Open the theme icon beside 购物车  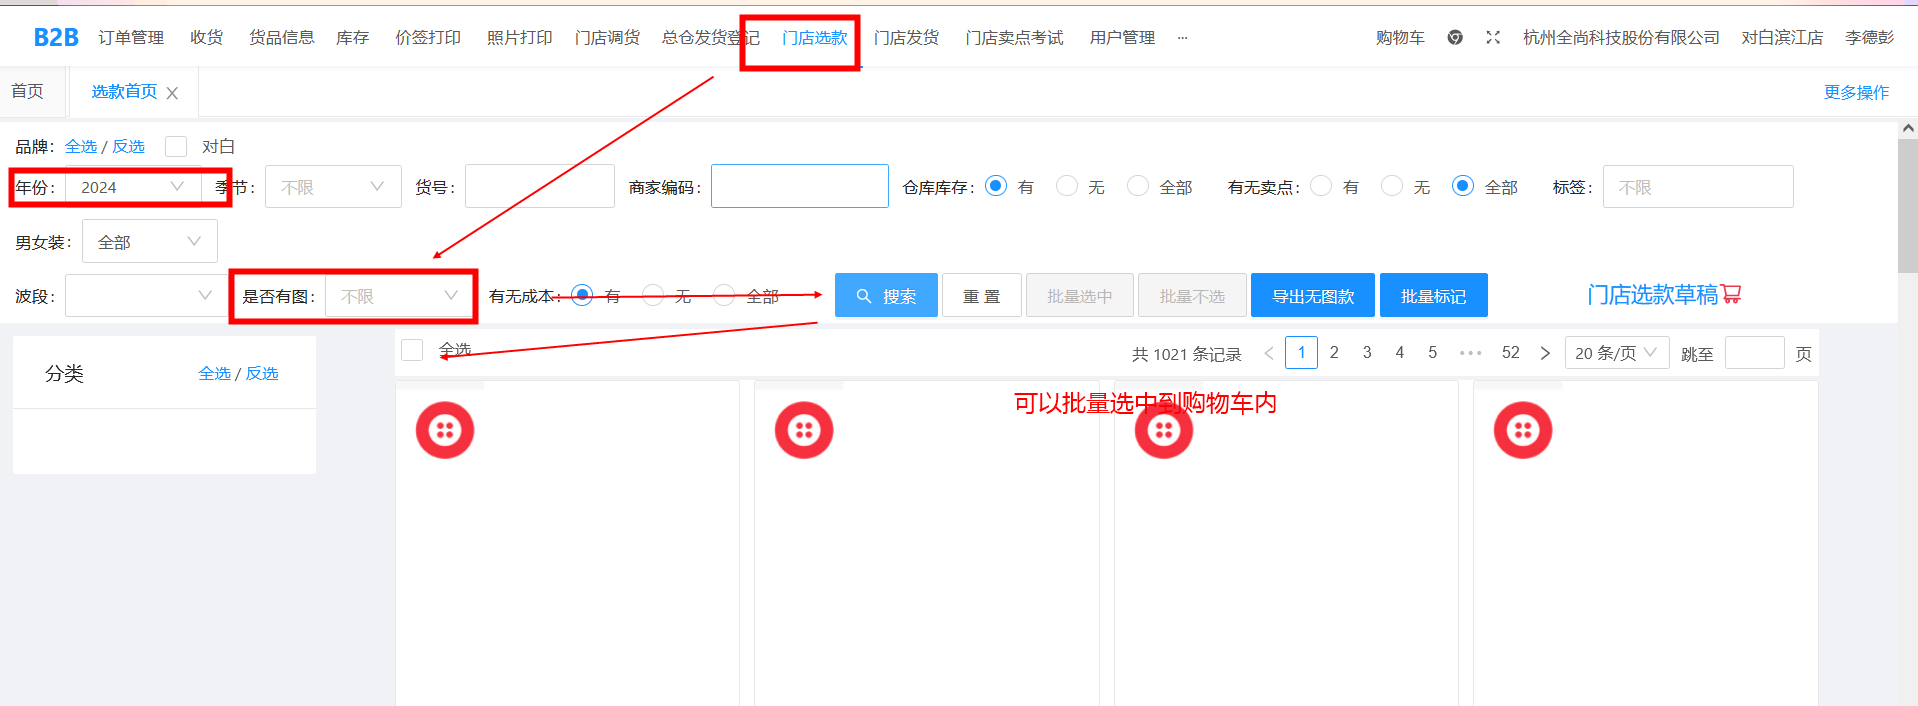coord(1455,38)
